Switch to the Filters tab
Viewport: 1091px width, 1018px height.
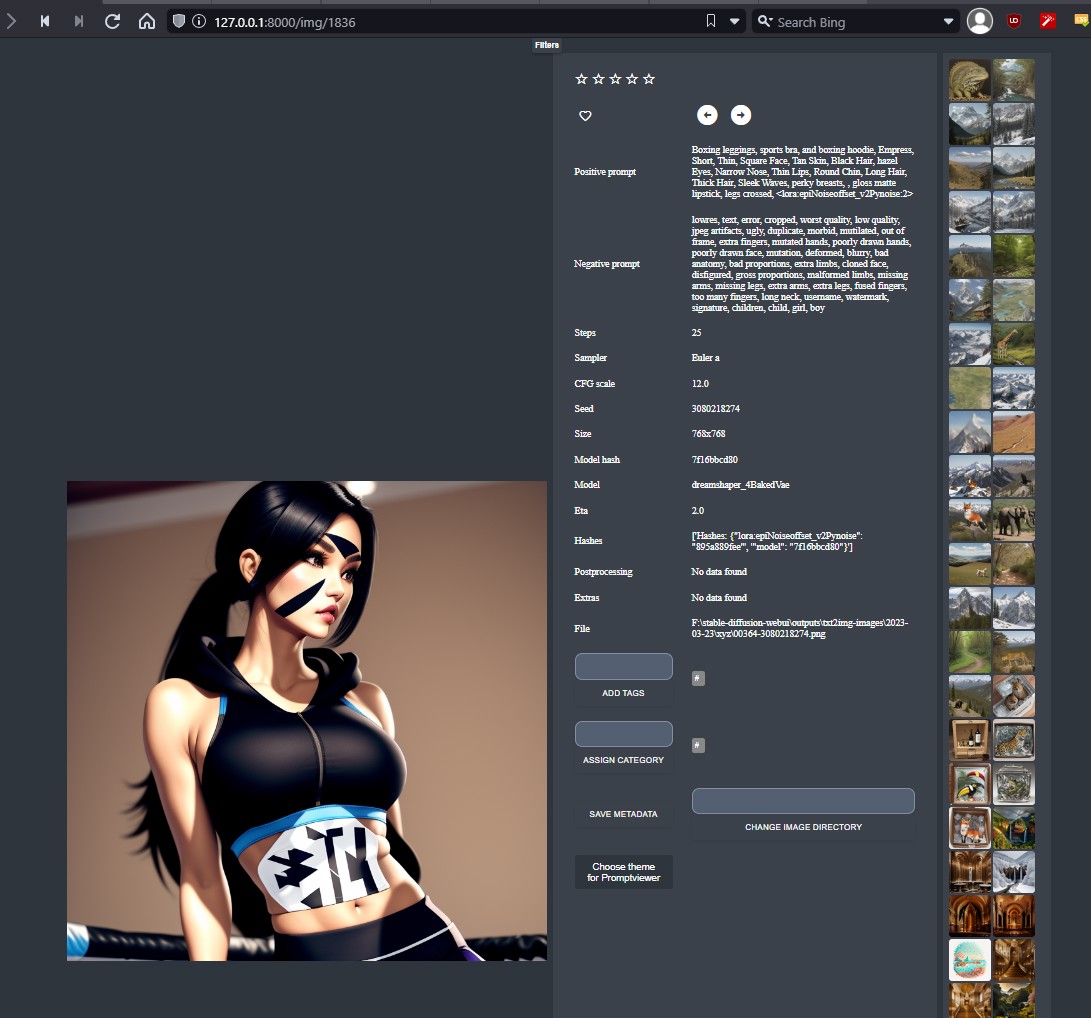tap(547, 45)
